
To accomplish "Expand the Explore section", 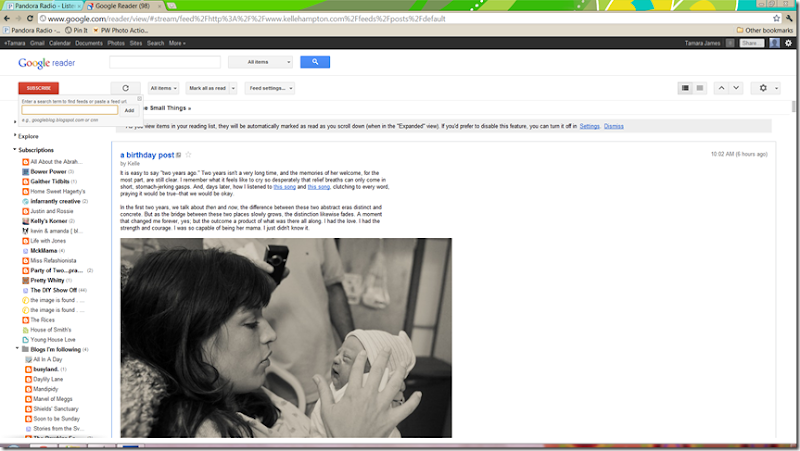I will (14, 136).
